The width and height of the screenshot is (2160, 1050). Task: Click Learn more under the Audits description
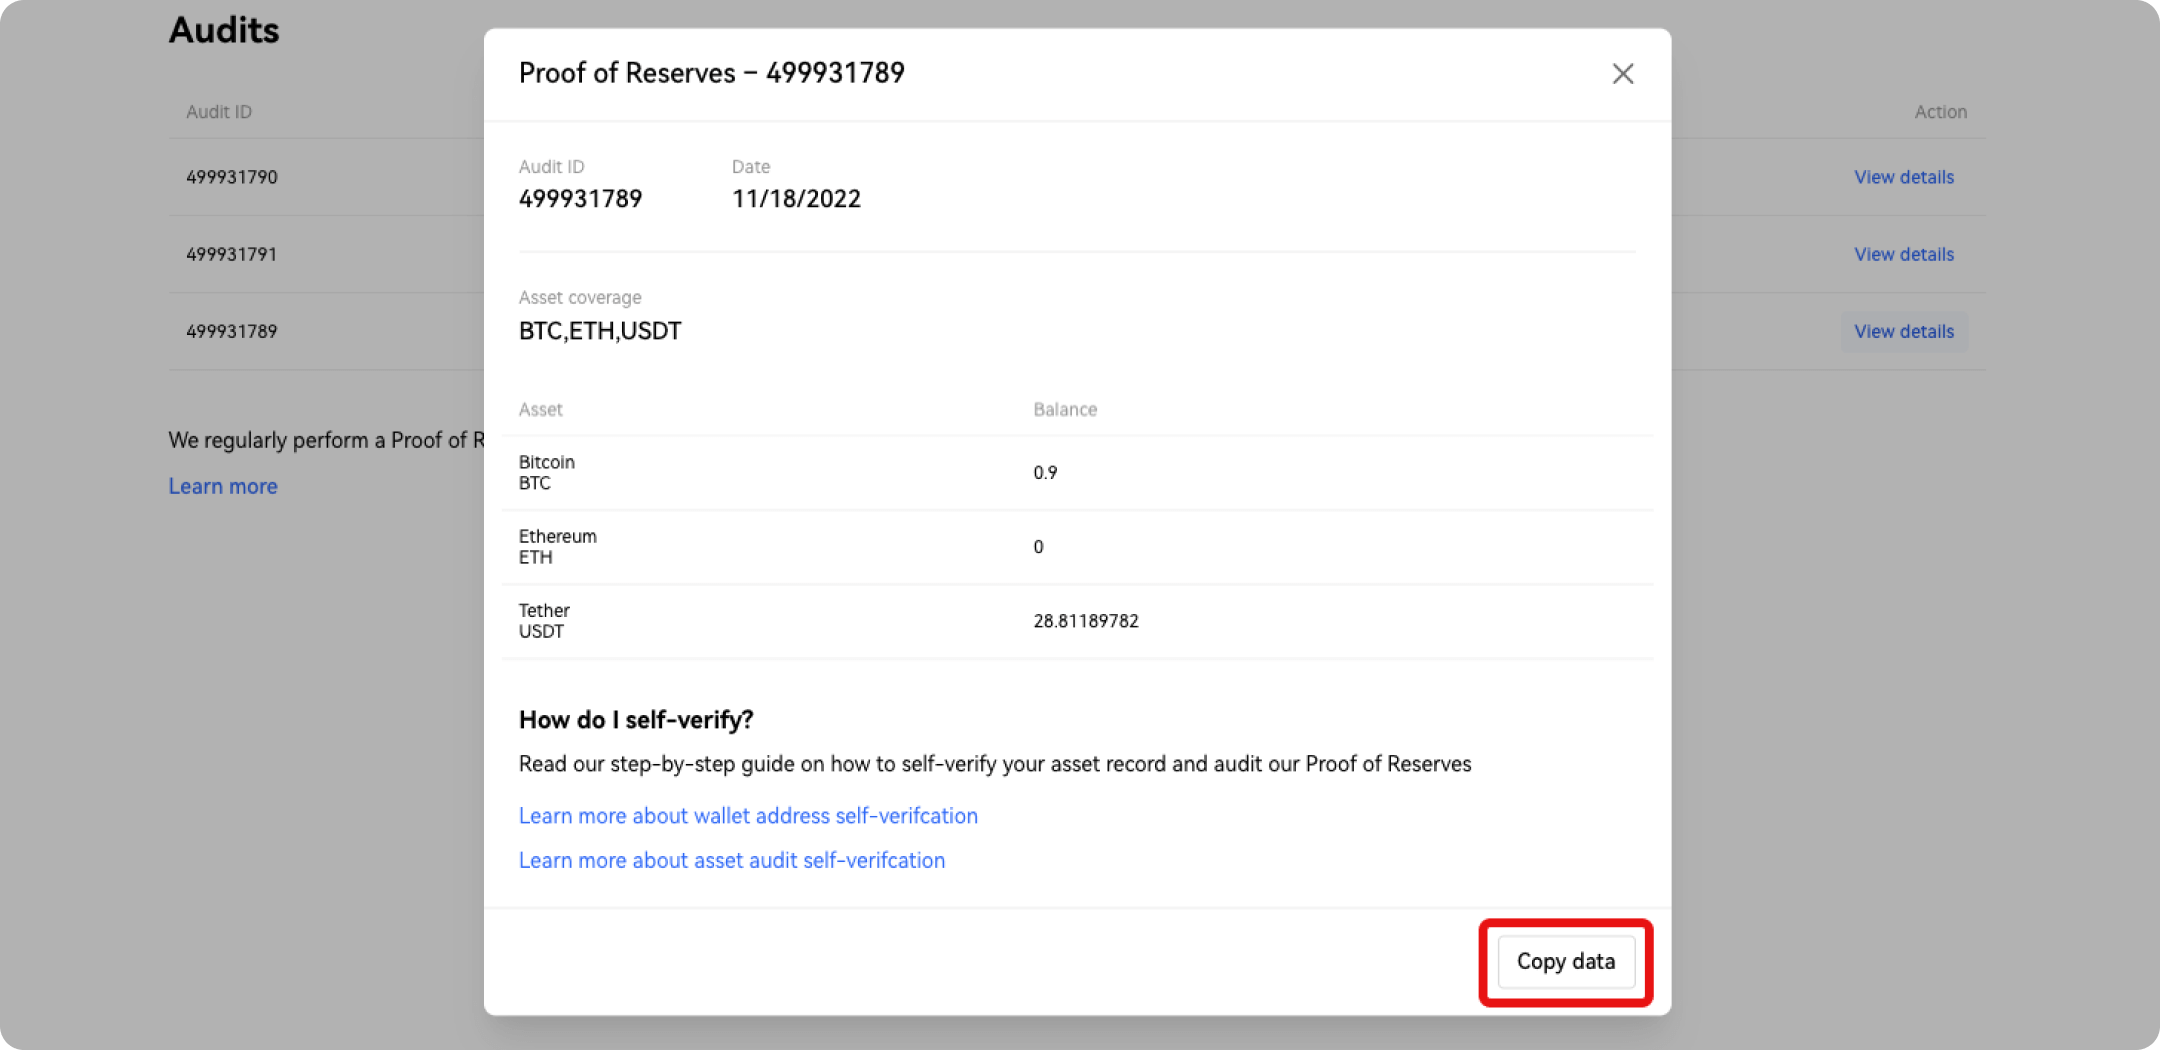point(223,486)
